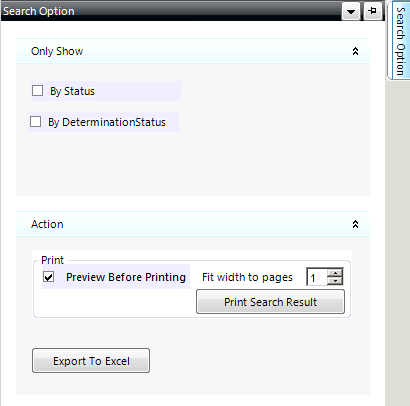This screenshot has height=406, width=410.
Task: Click the Print group label
Action: pyautogui.click(x=52, y=260)
